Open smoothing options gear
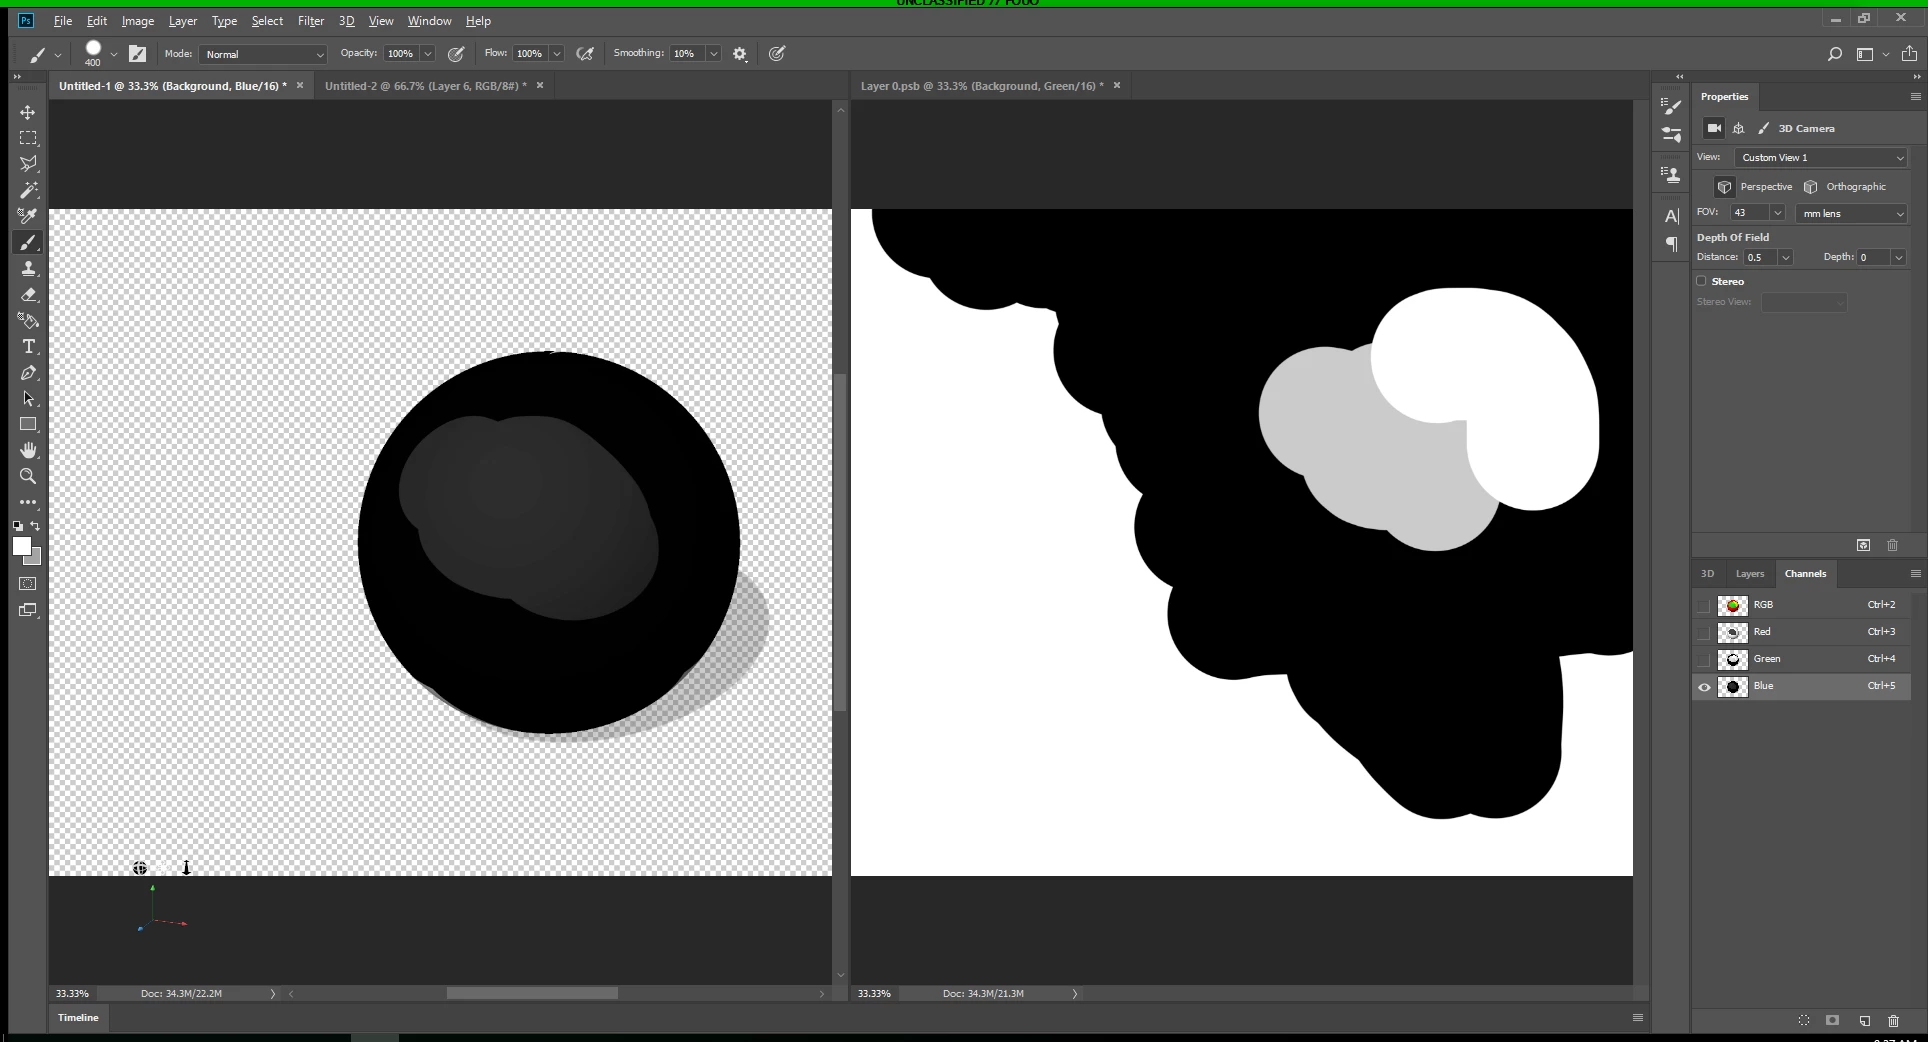 (x=740, y=54)
